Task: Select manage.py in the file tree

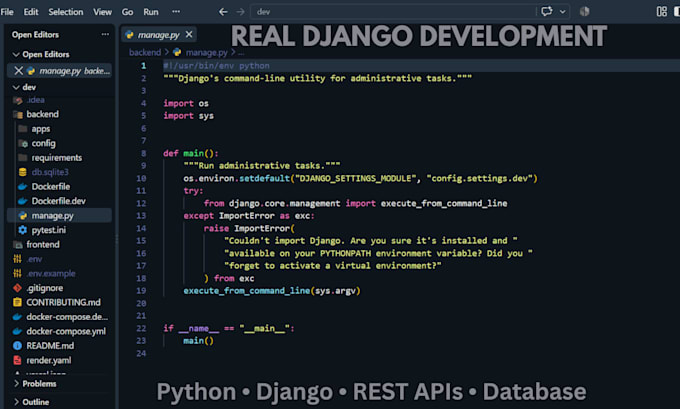Action: pyautogui.click(x=59, y=216)
